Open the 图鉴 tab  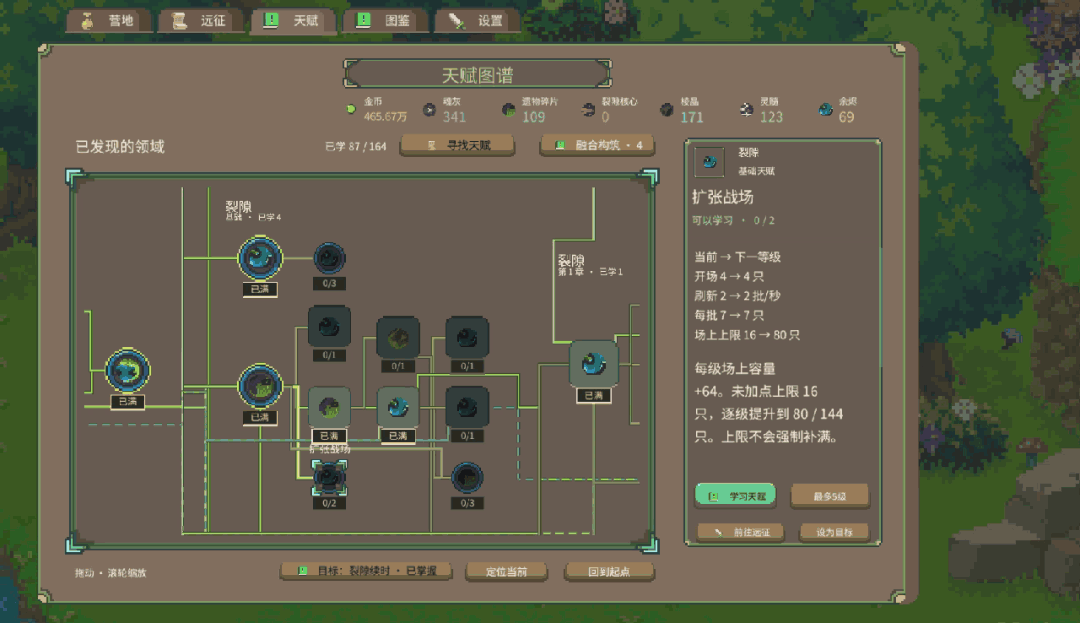tap(386, 21)
